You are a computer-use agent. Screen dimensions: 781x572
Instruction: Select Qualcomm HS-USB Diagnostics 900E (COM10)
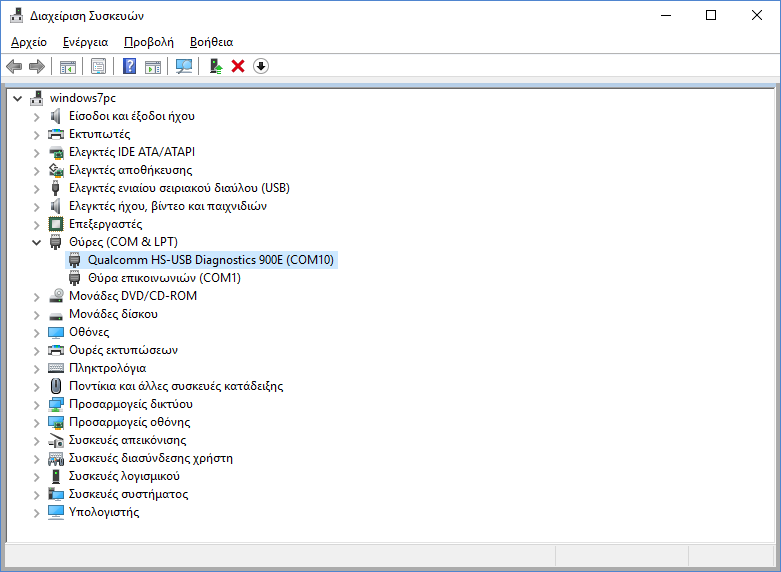point(211,260)
